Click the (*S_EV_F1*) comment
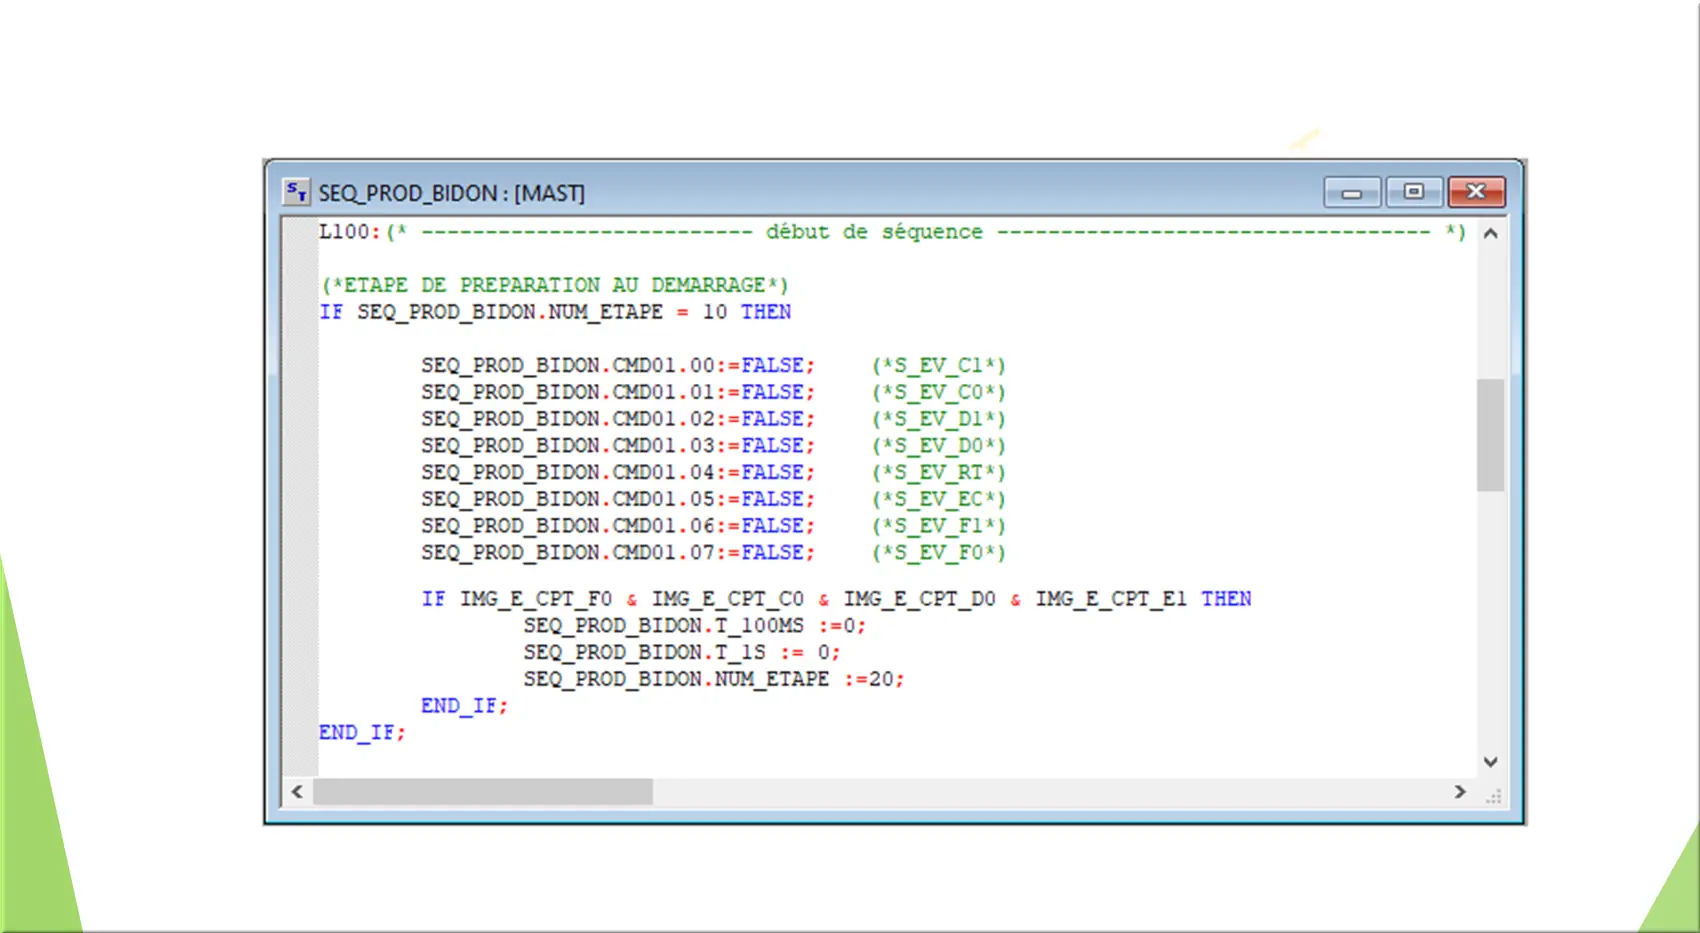1700x933 pixels. click(938, 525)
